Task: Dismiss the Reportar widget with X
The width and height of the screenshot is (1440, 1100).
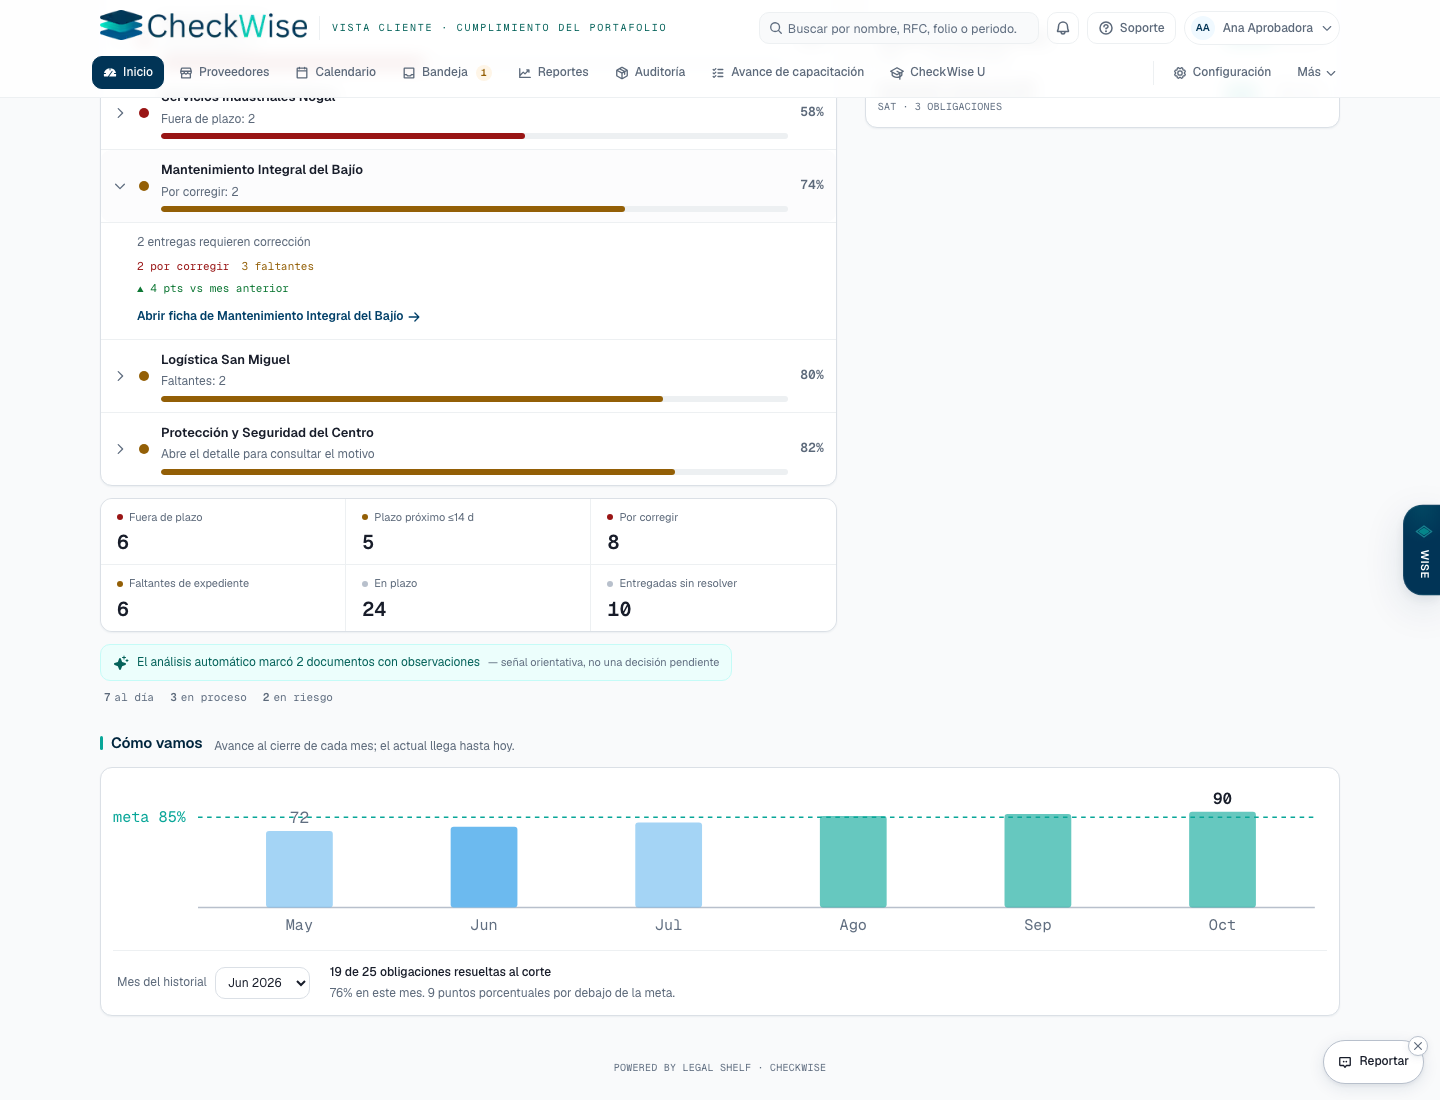Action: pos(1418,1046)
